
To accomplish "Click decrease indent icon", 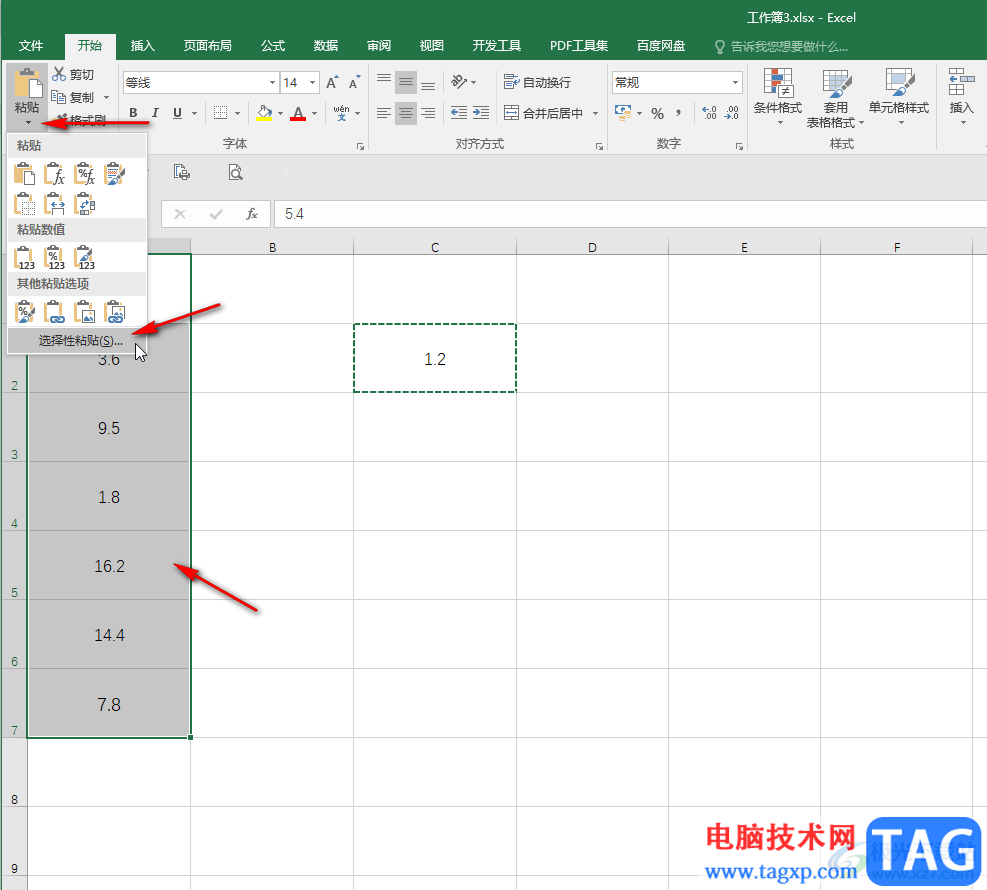I will pyautogui.click(x=459, y=113).
